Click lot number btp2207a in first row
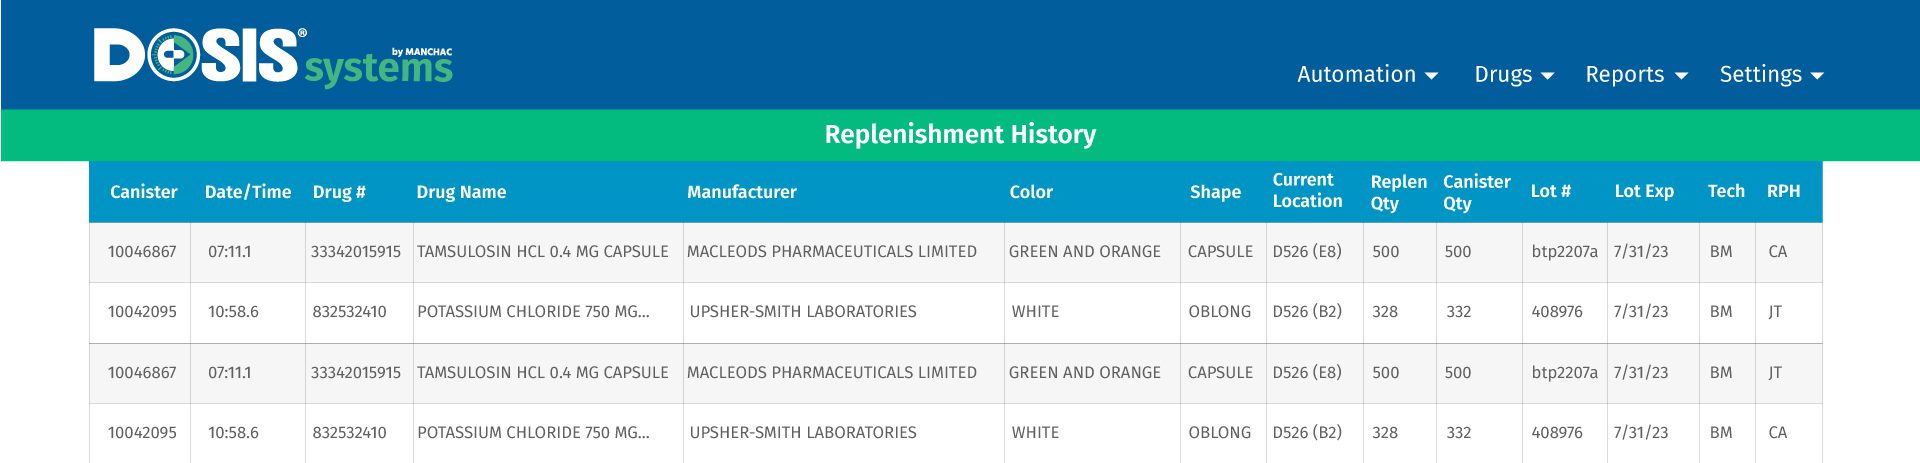Viewport: 1920px width, 463px height. click(x=1564, y=252)
